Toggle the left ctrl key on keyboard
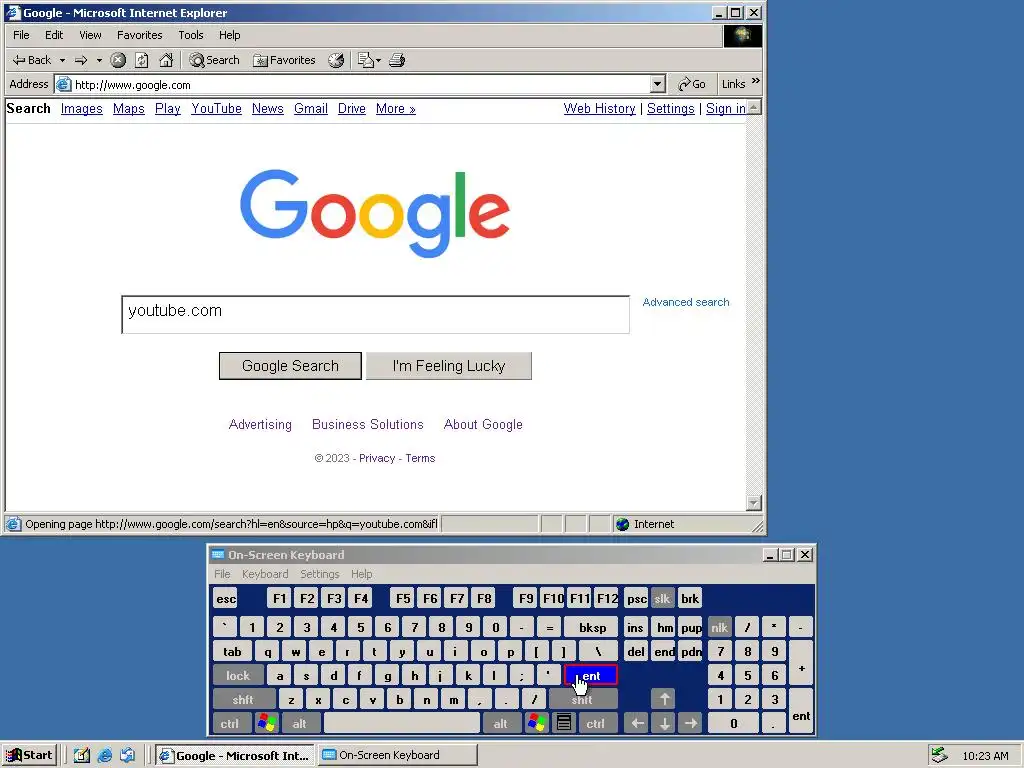Viewport: 1024px width, 768px height. pos(230,724)
